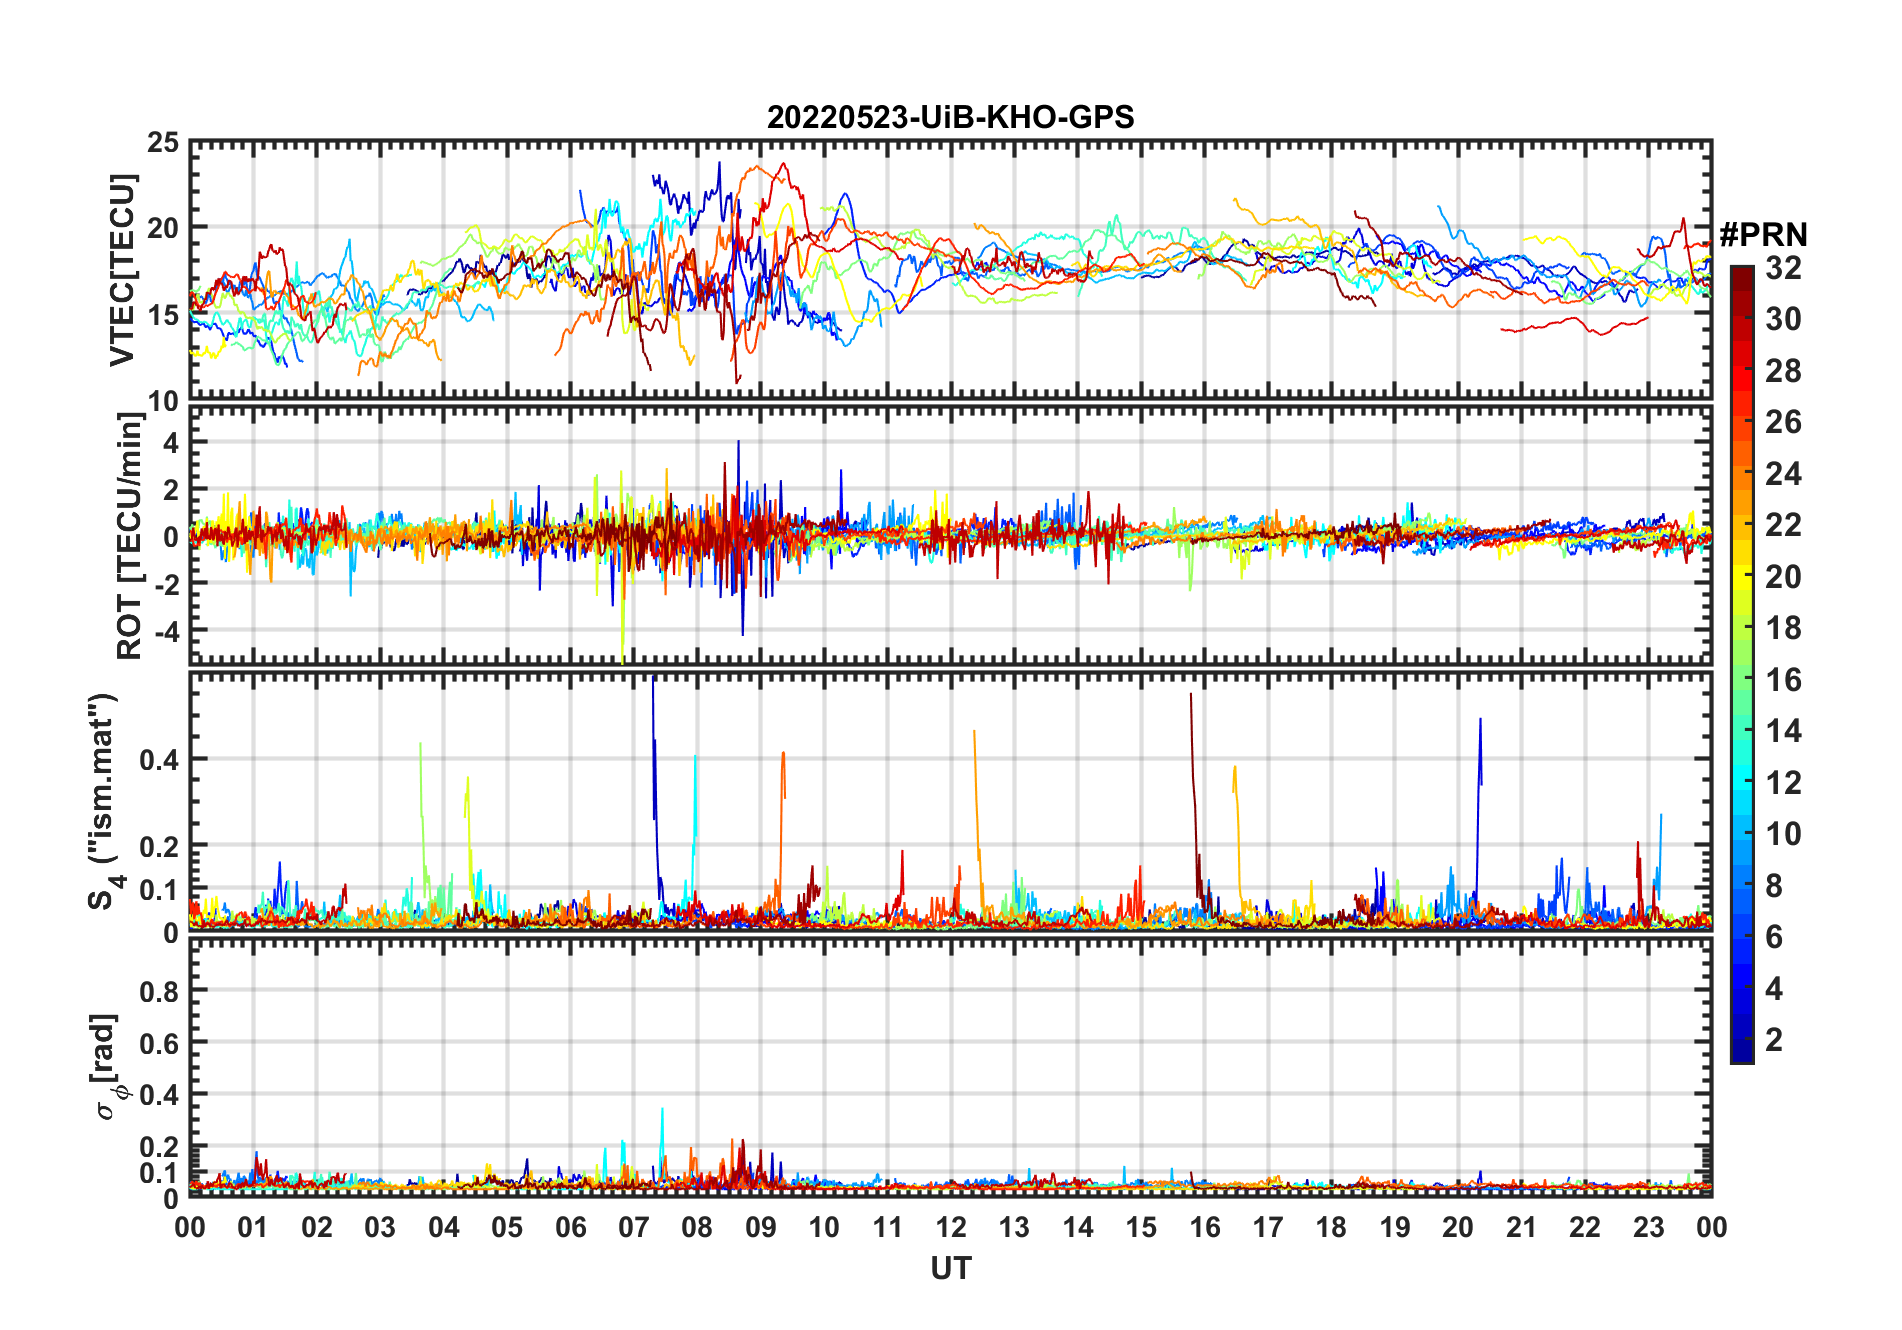The height and width of the screenshot is (1330, 1902).
Task: Click x-axis hour tick 19
Action: point(1394,1227)
